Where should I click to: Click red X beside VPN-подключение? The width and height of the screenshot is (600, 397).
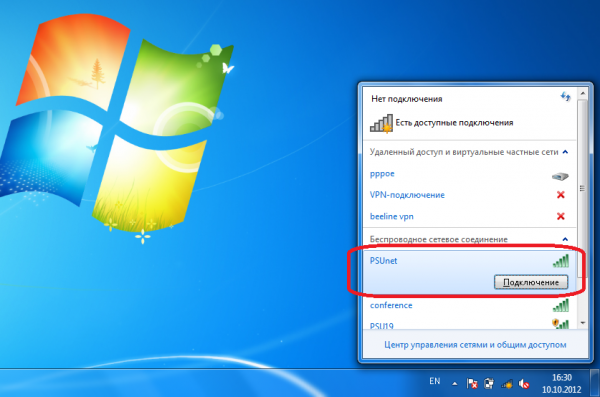[561, 195]
